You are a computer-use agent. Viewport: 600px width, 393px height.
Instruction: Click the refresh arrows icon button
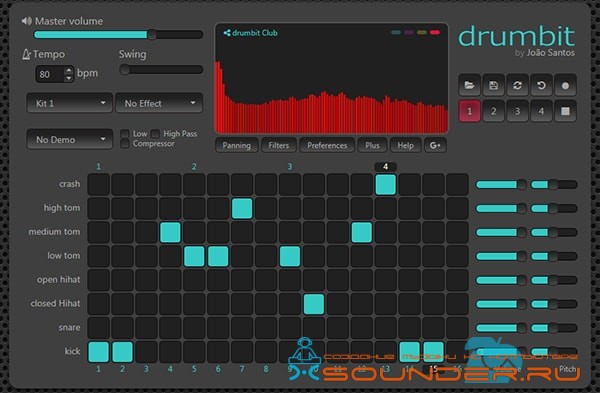click(x=517, y=85)
